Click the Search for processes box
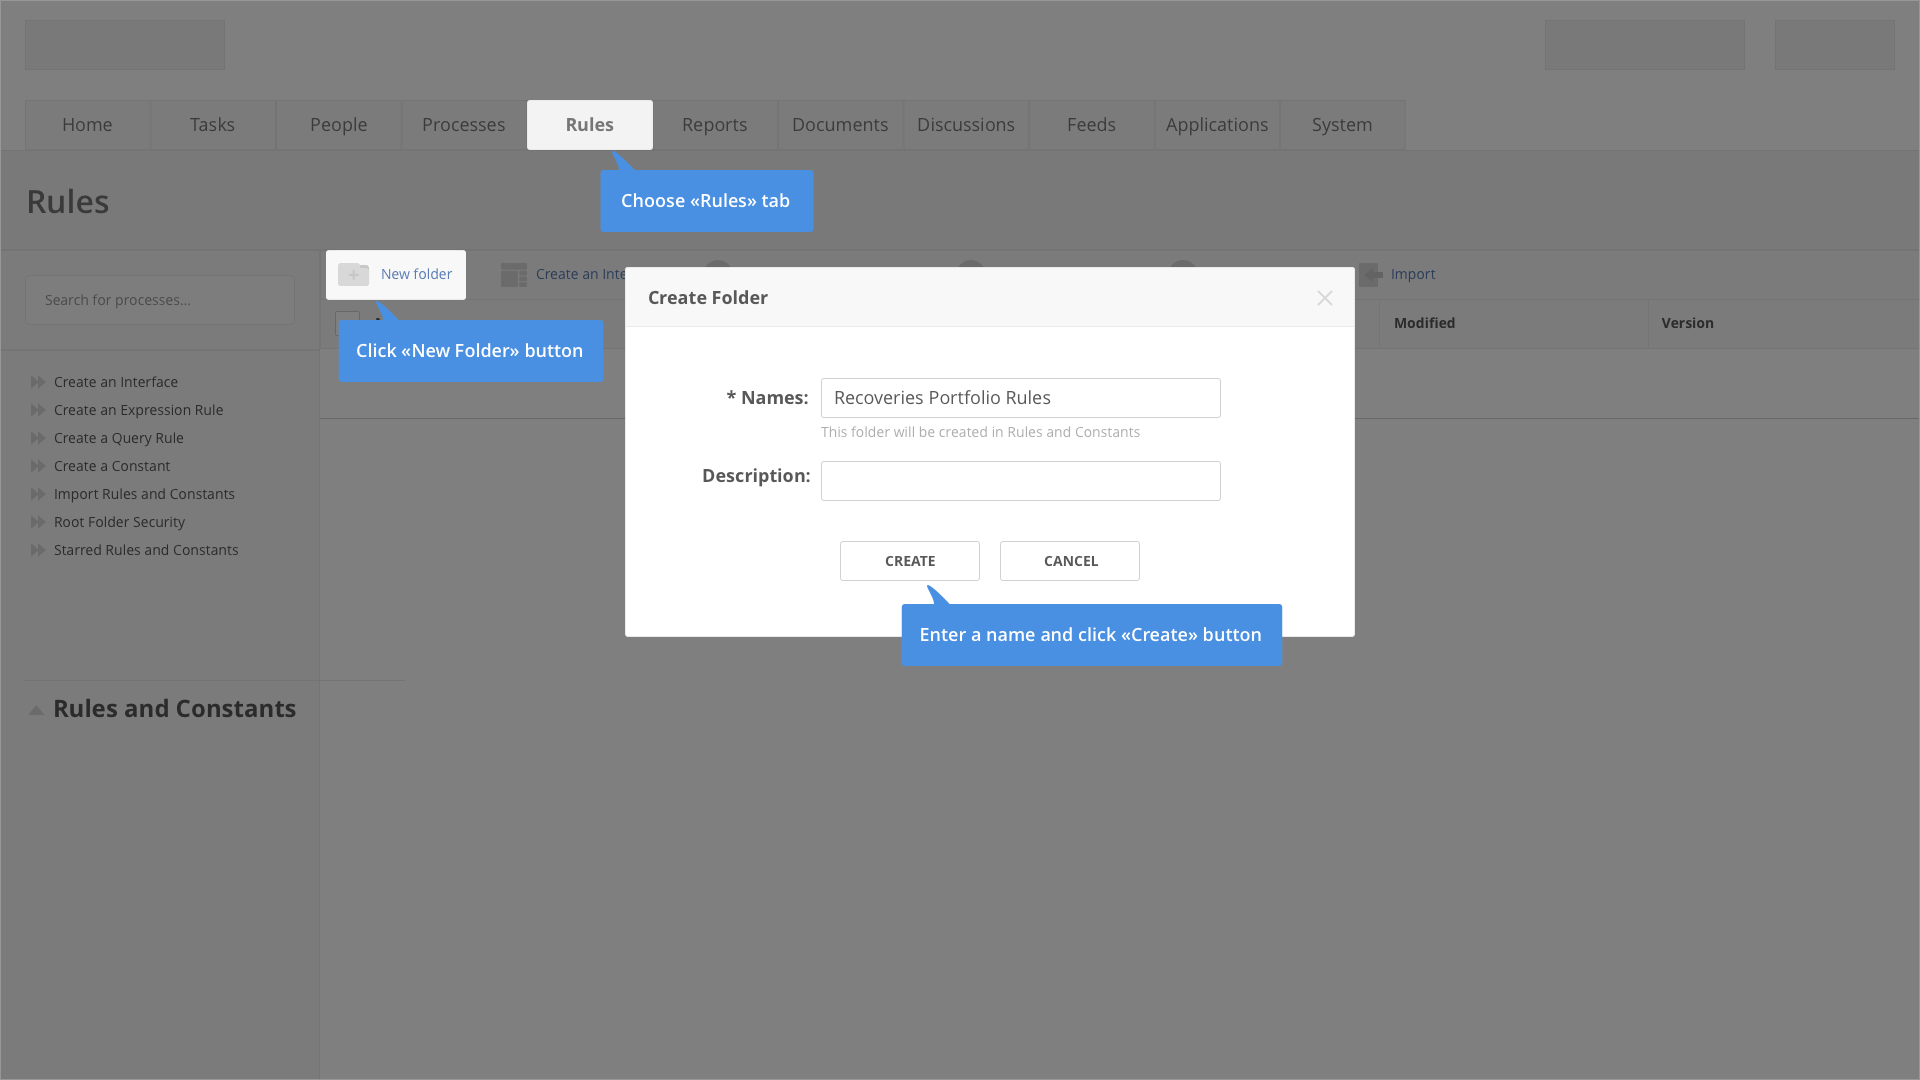The width and height of the screenshot is (1920, 1080). click(x=160, y=300)
